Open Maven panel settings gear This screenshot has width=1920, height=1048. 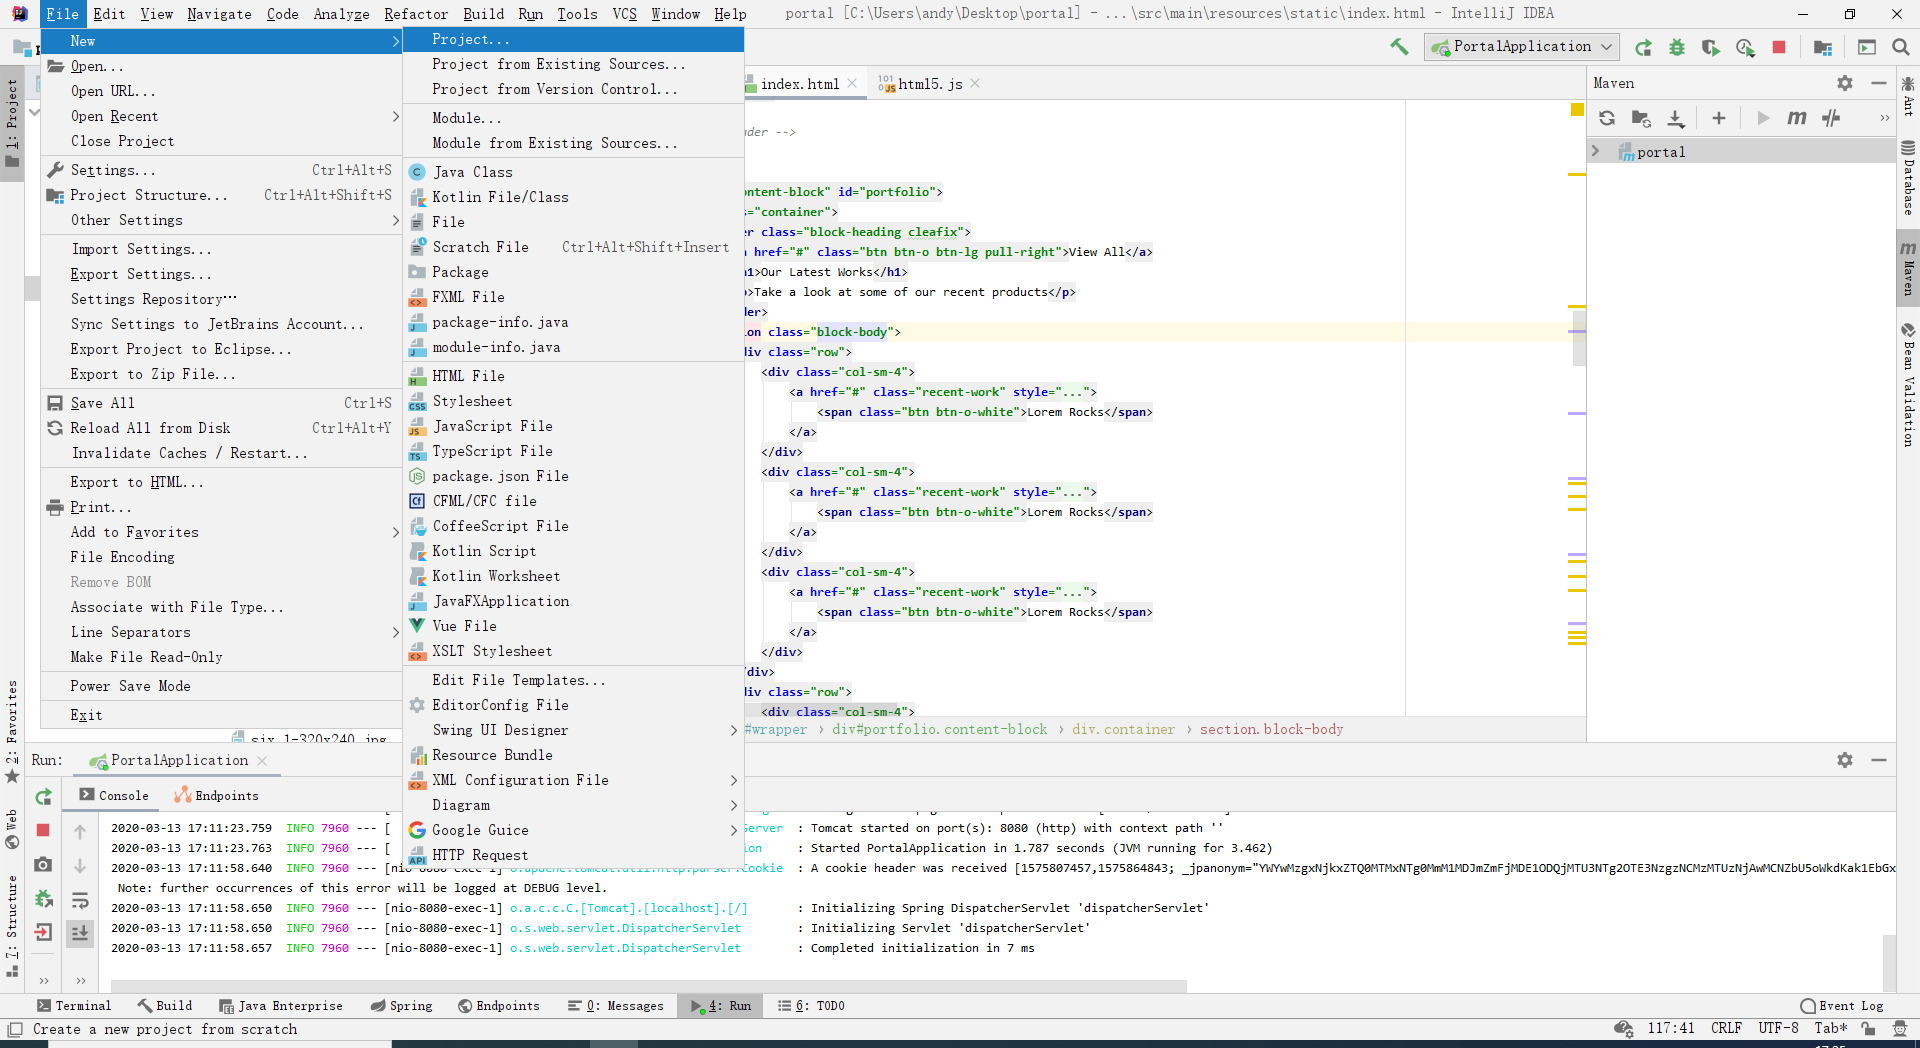click(x=1845, y=83)
